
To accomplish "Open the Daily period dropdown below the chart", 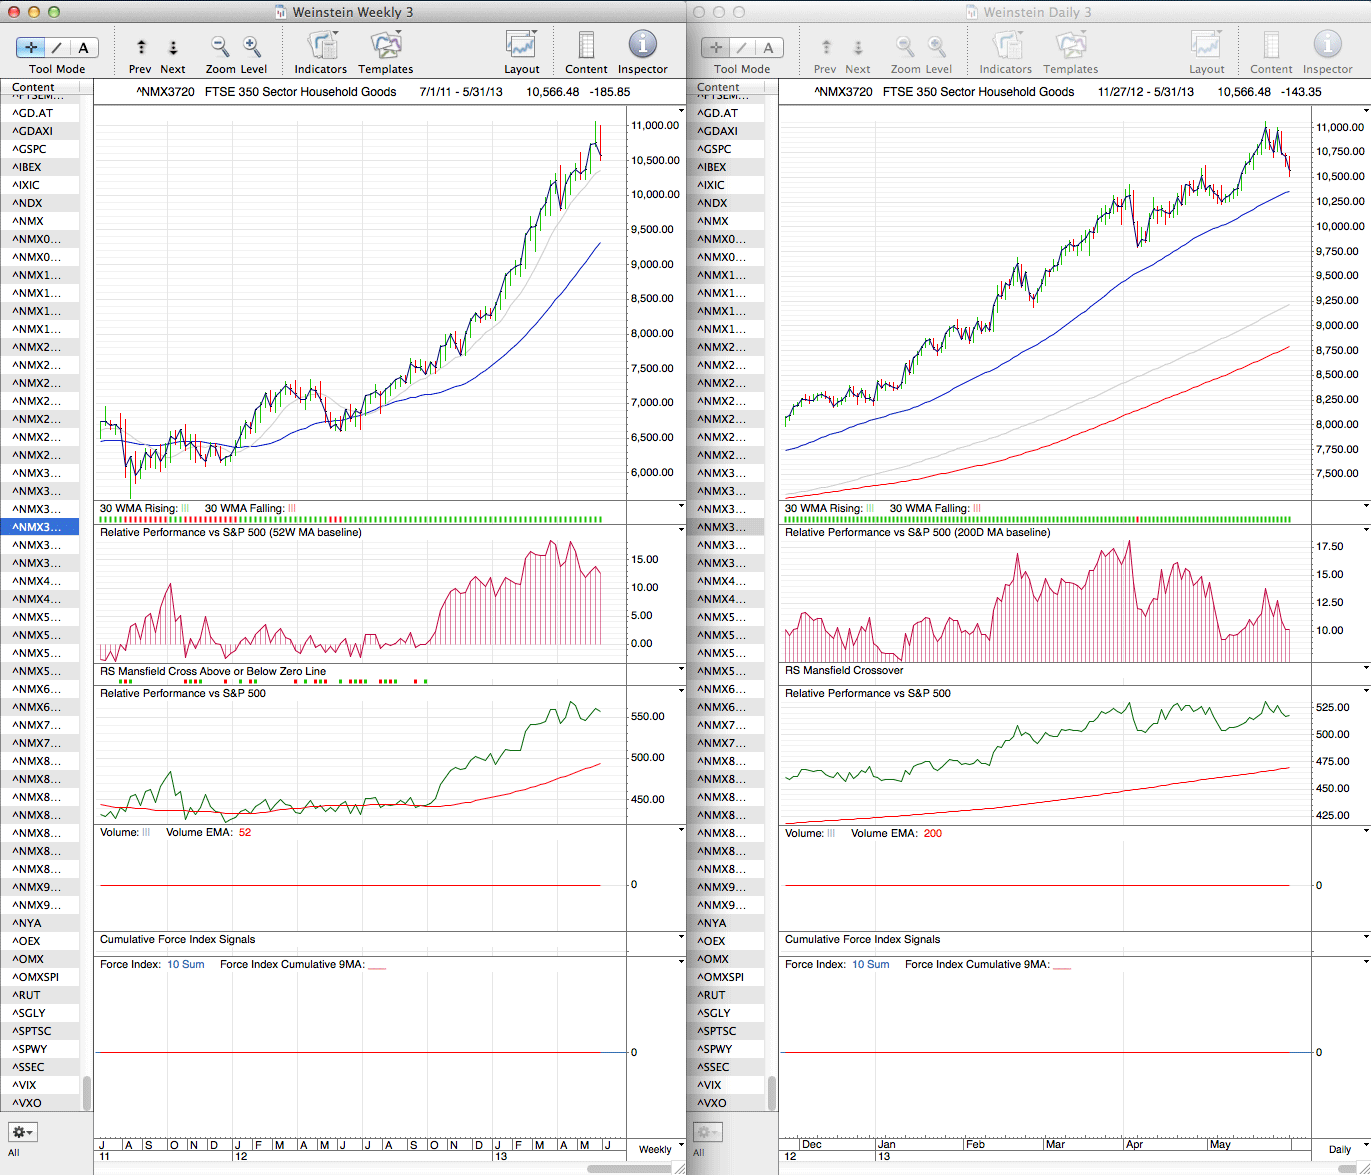I will 1346,1149.
